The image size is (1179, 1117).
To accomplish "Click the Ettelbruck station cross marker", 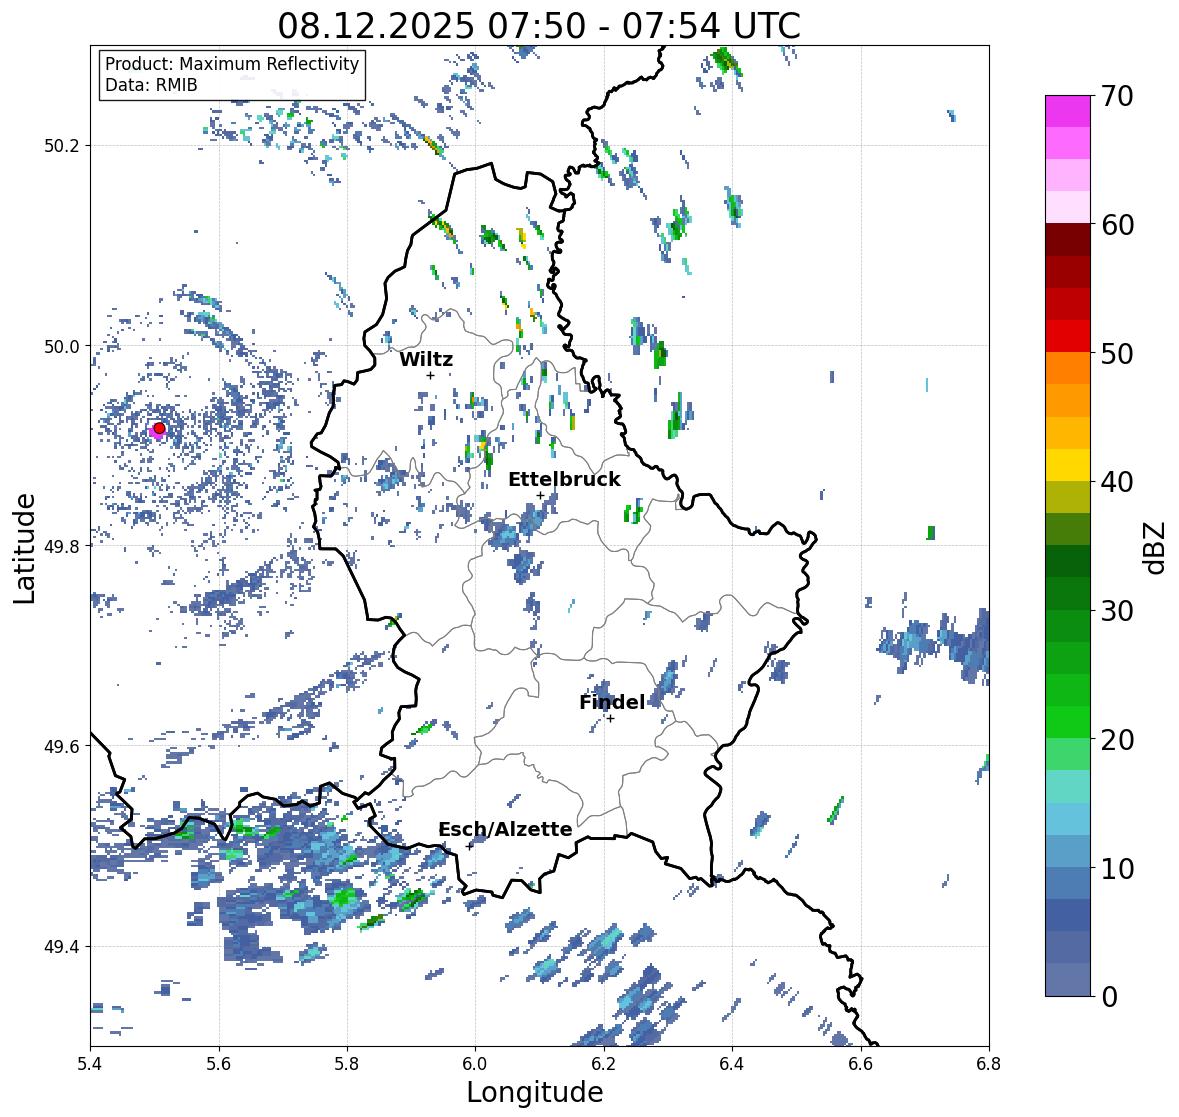I will coord(540,495).
